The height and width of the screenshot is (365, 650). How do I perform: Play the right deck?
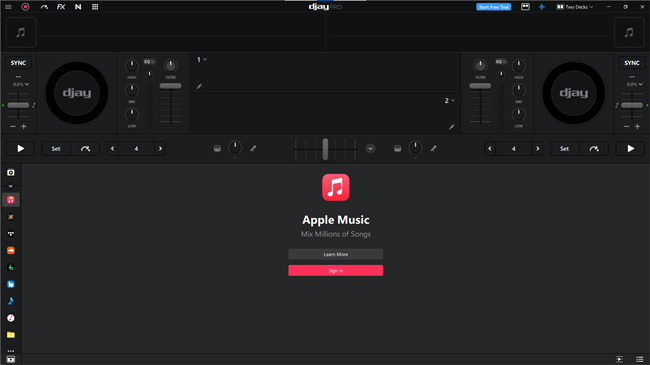click(630, 148)
